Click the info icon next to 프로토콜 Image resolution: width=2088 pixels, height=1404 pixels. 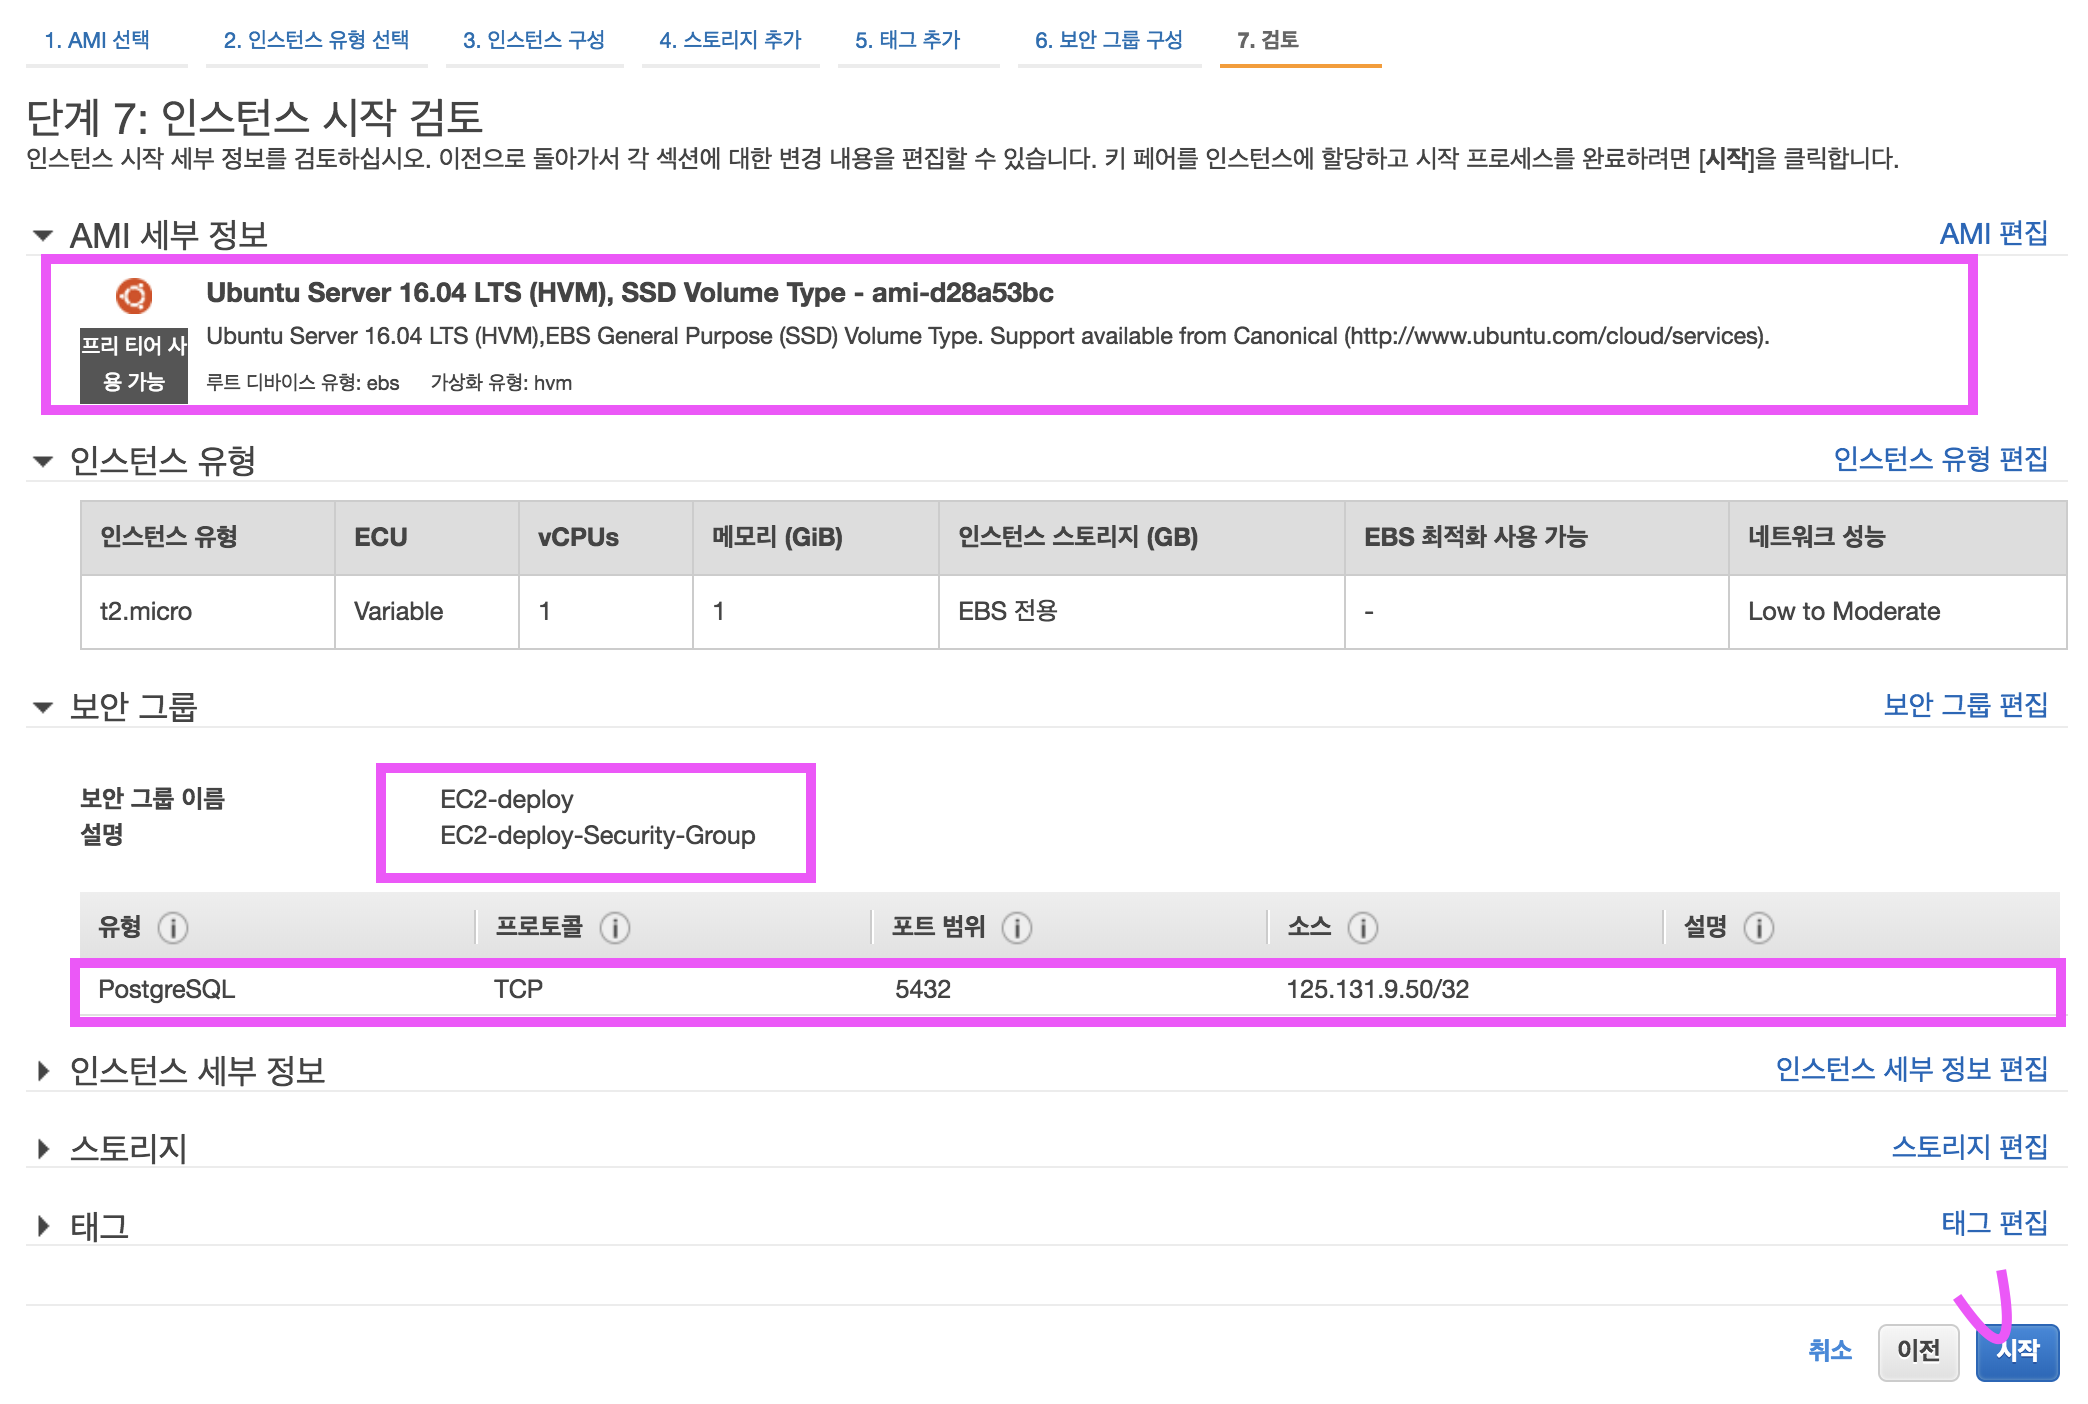click(x=615, y=928)
